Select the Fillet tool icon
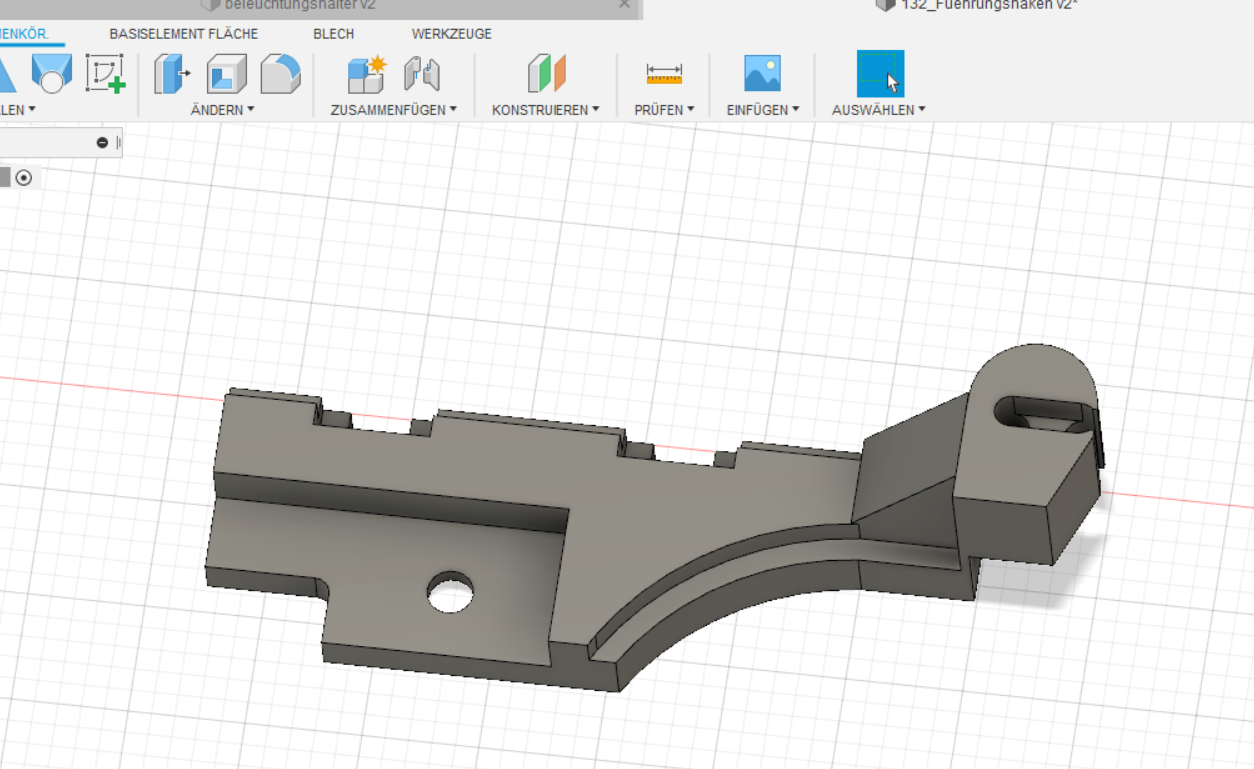 [x=280, y=74]
